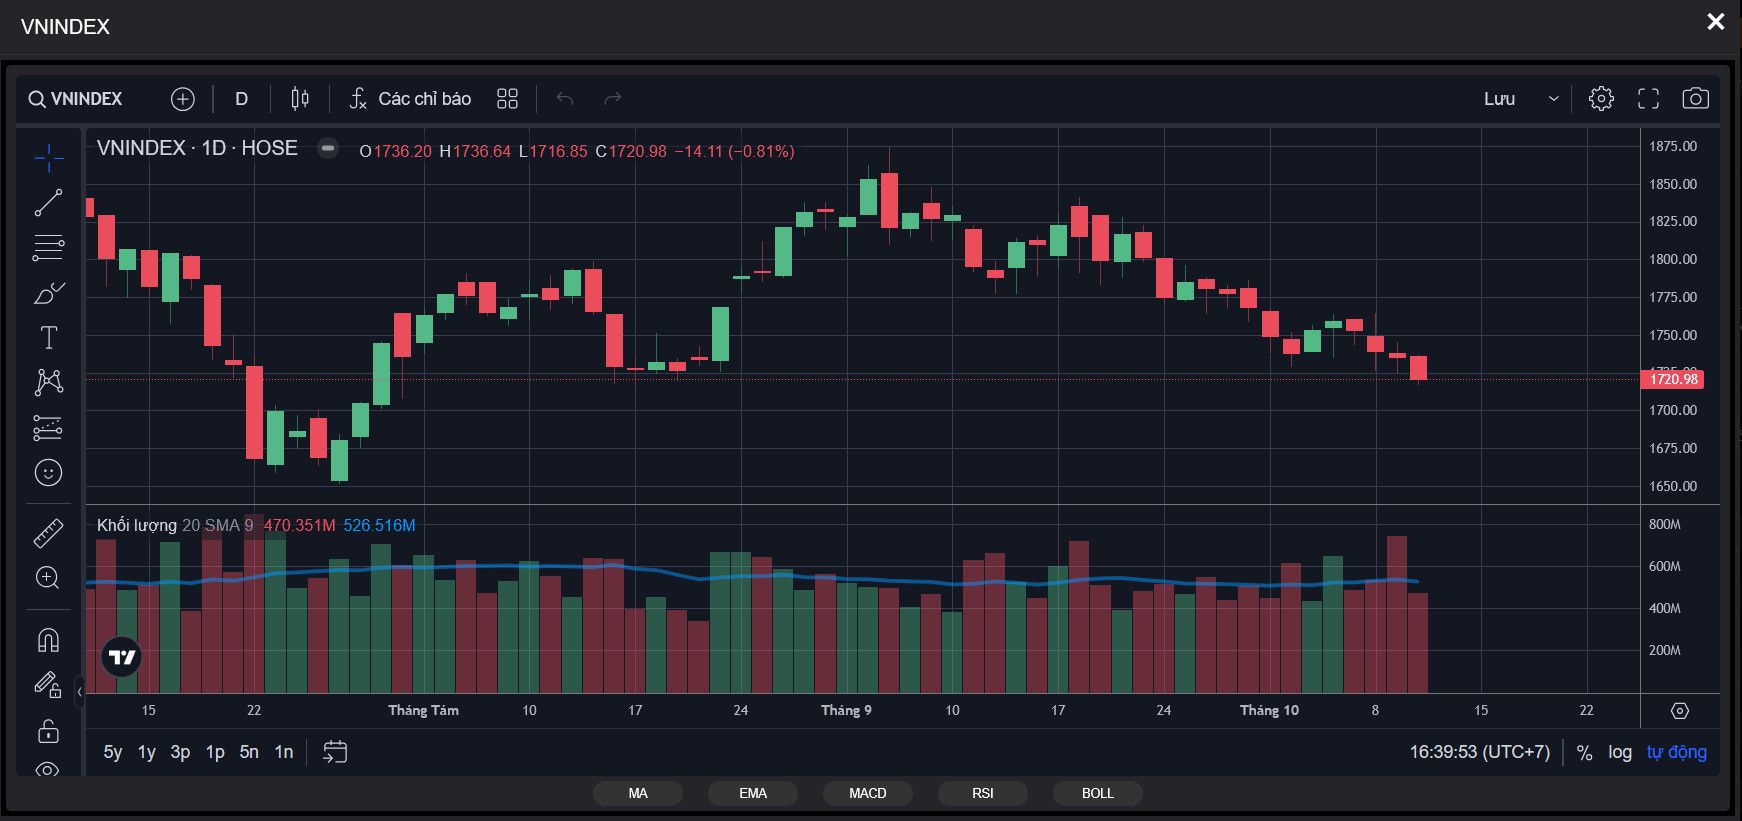Collapse the VNINDEX legend with minus button
The image size is (1742, 821).
[x=327, y=148]
